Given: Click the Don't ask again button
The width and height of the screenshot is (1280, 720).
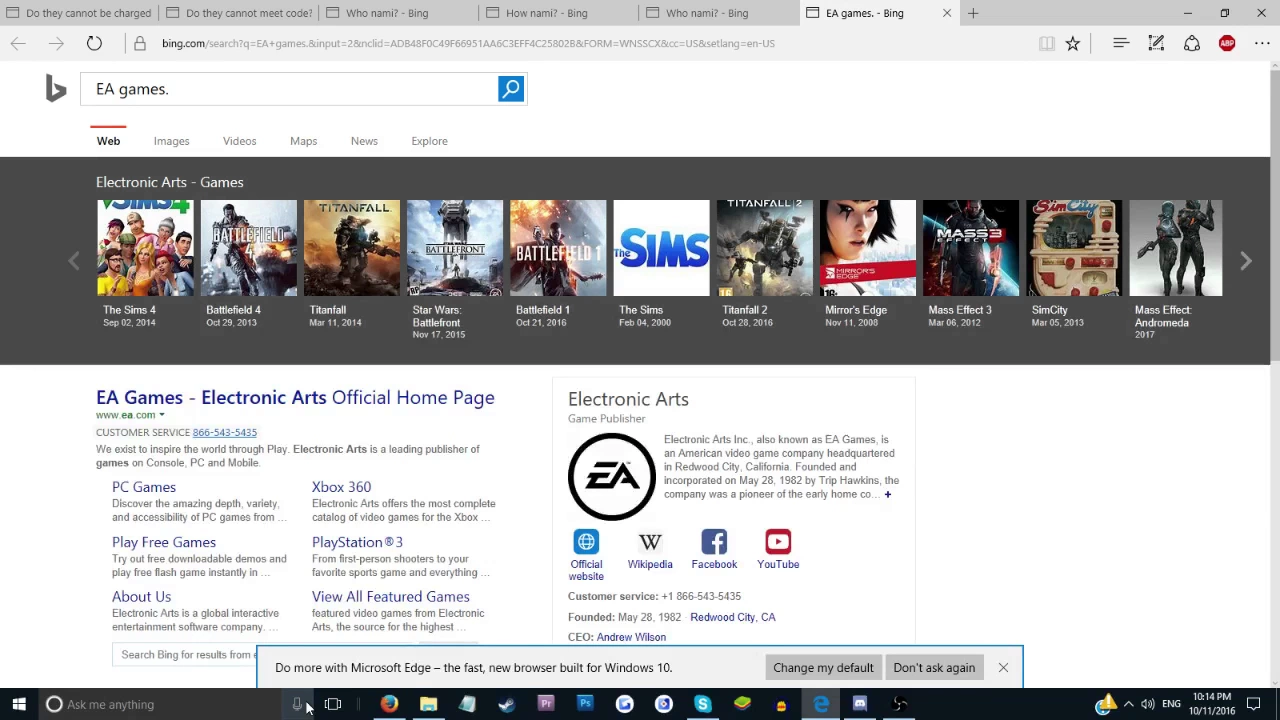Looking at the screenshot, I should 934,668.
